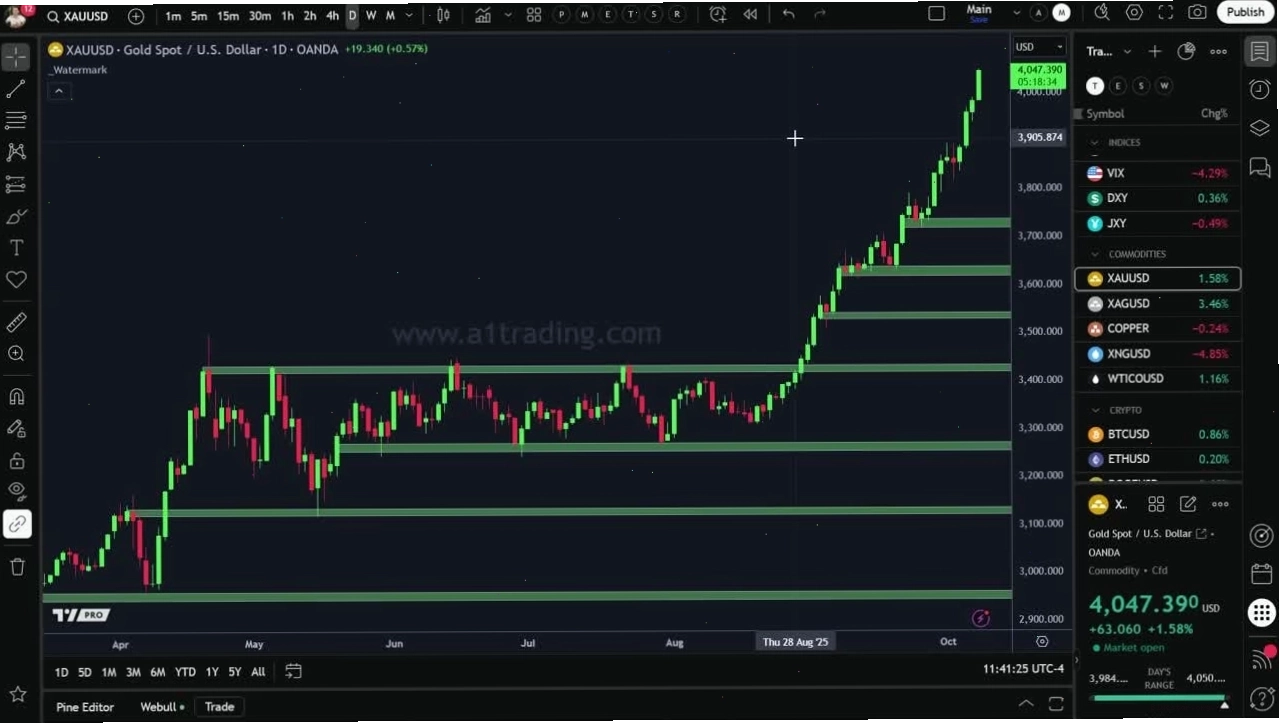Toggle Lock All Drawings padlock
1279x724 pixels.
16,460
